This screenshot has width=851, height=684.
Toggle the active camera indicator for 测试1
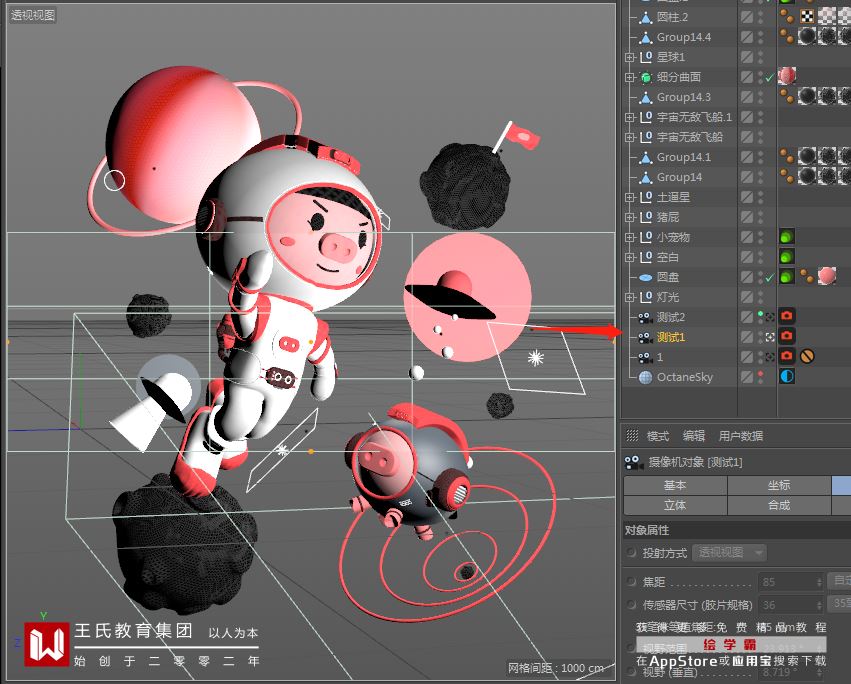pyautogui.click(x=770, y=338)
